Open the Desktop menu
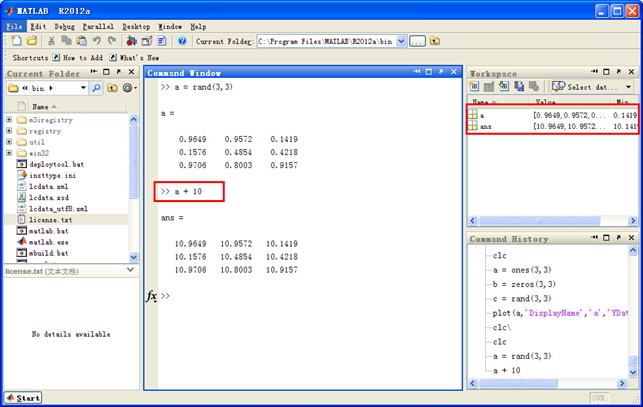Viewport: 643px width, 407px height. [x=136, y=27]
